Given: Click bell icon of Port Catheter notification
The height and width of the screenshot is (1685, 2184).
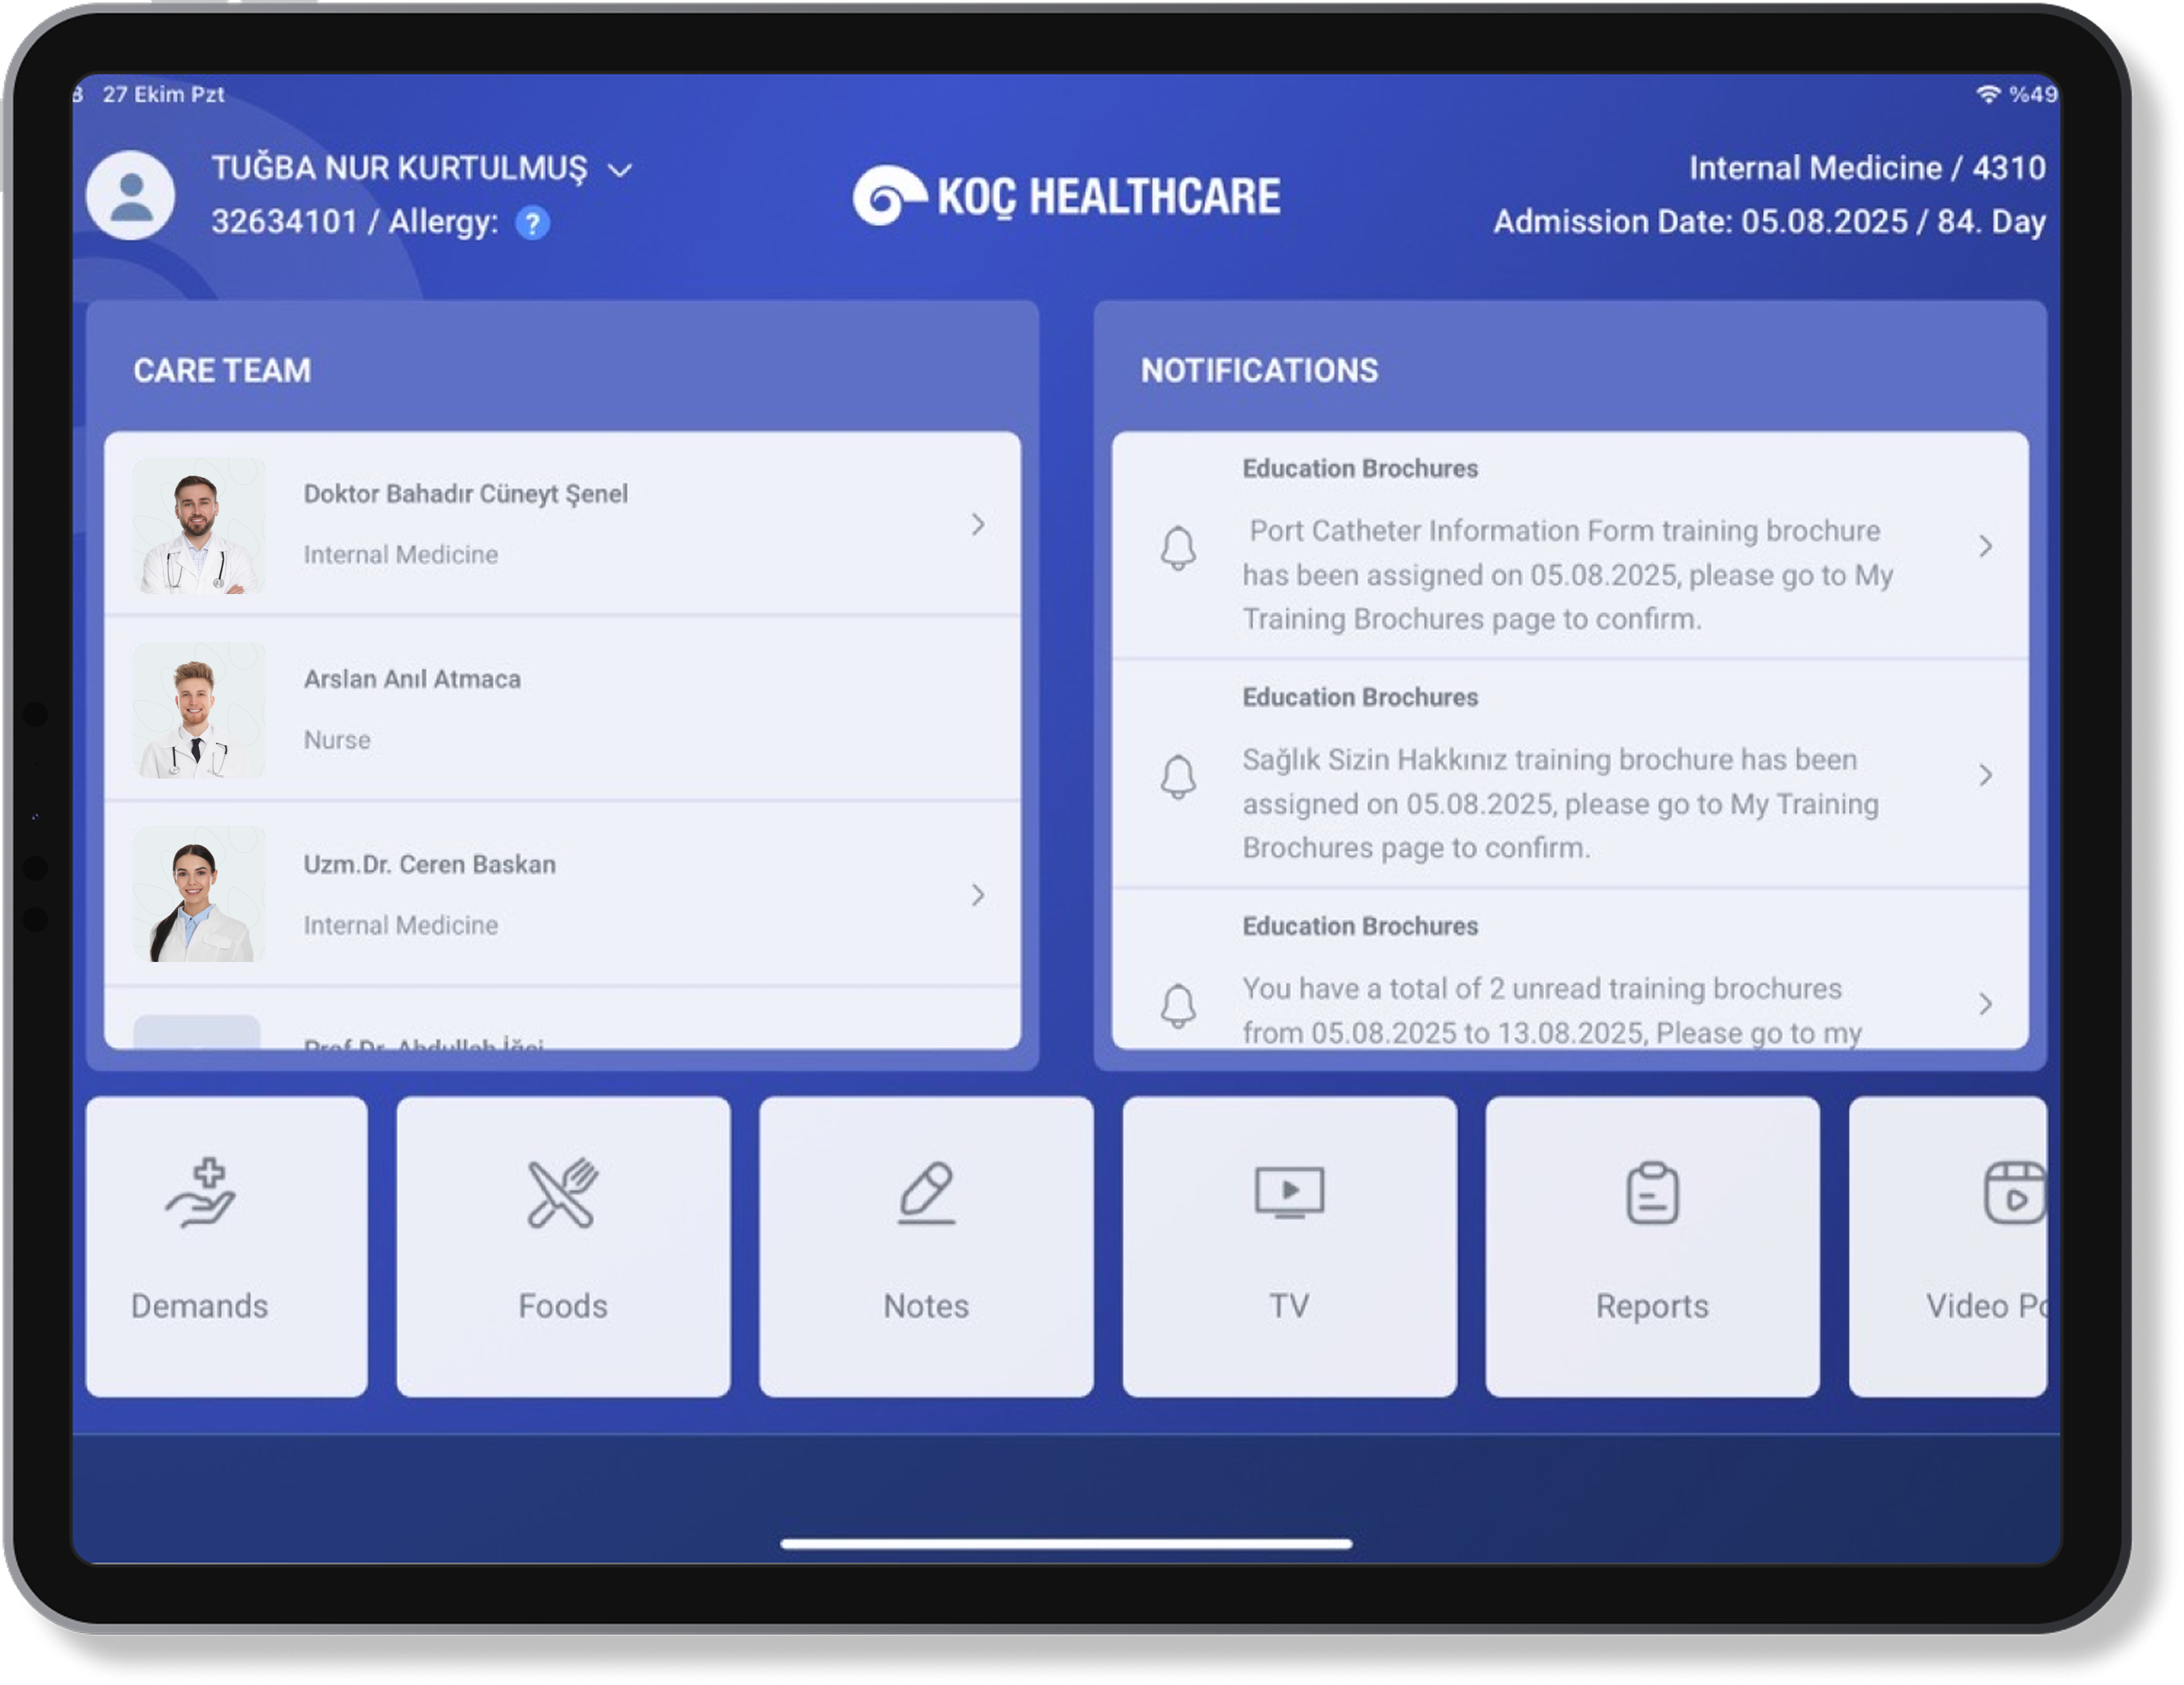Looking at the screenshot, I should (1178, 548).
